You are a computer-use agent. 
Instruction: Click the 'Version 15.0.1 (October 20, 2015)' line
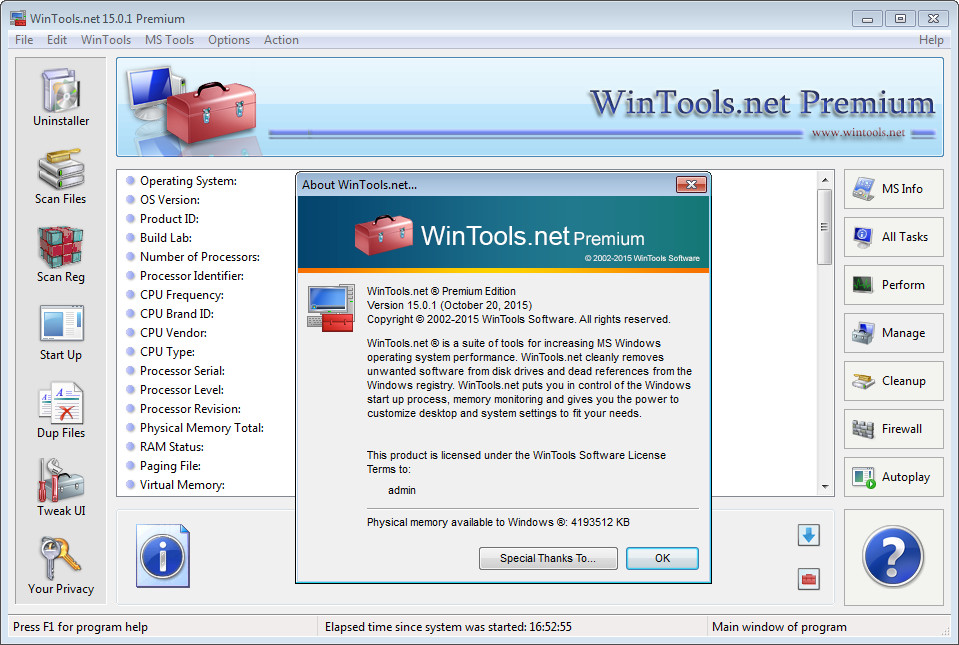[450, 305]
